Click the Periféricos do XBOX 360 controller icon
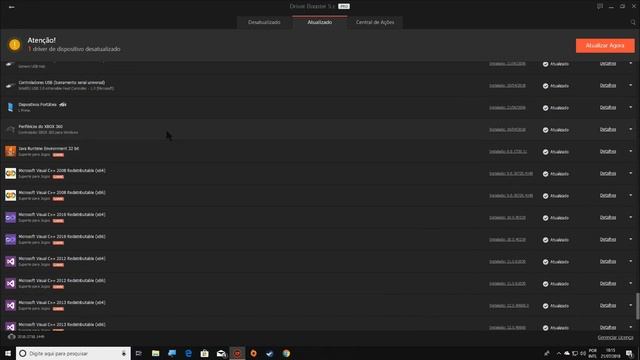Viewport: 640px width, 360px height. pos(10,129)
